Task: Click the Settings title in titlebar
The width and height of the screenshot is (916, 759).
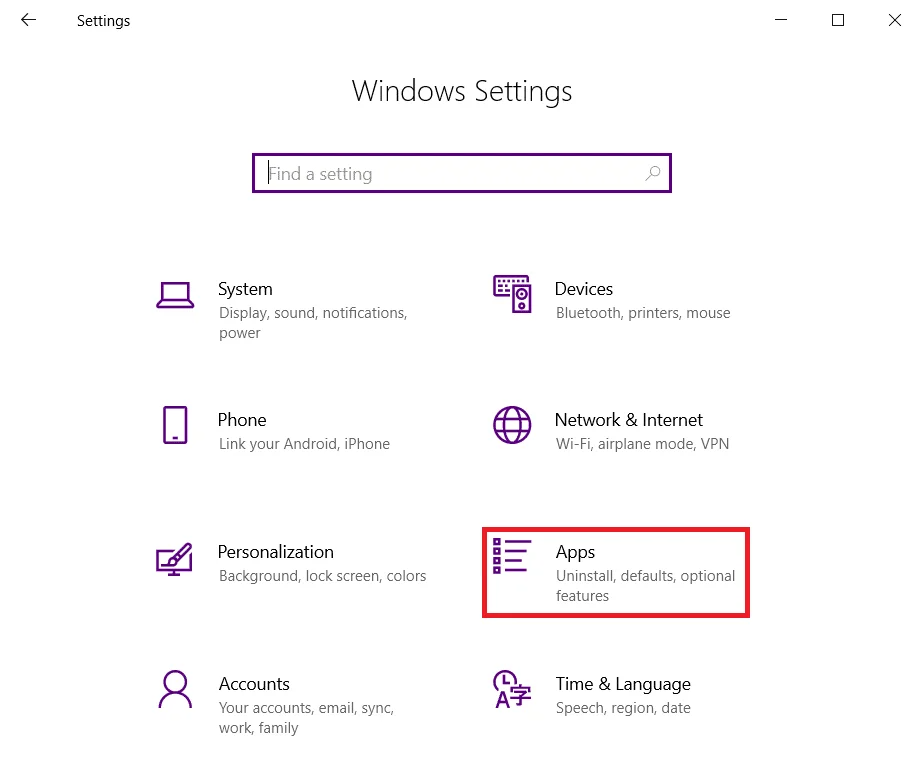Action: 103,20
